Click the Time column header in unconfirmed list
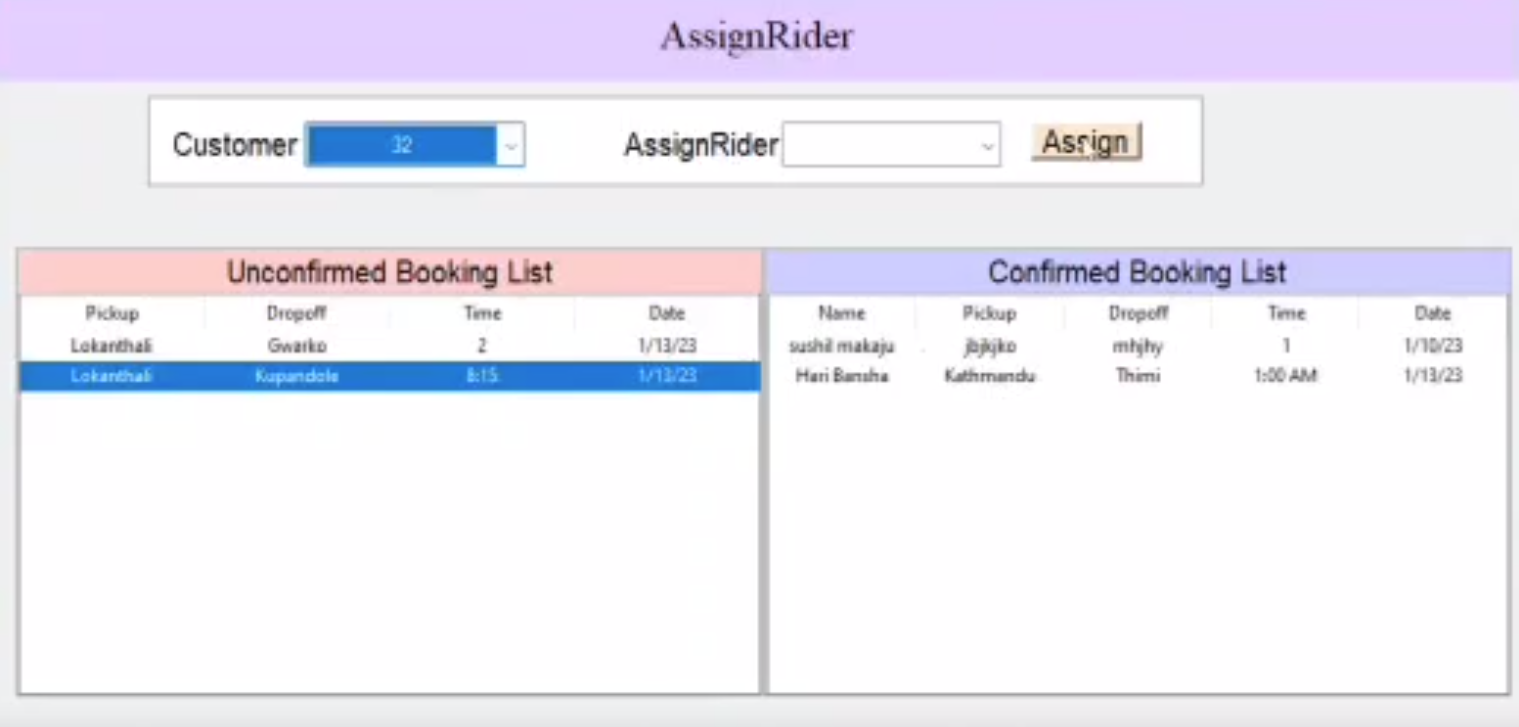 tap(482, 314)
